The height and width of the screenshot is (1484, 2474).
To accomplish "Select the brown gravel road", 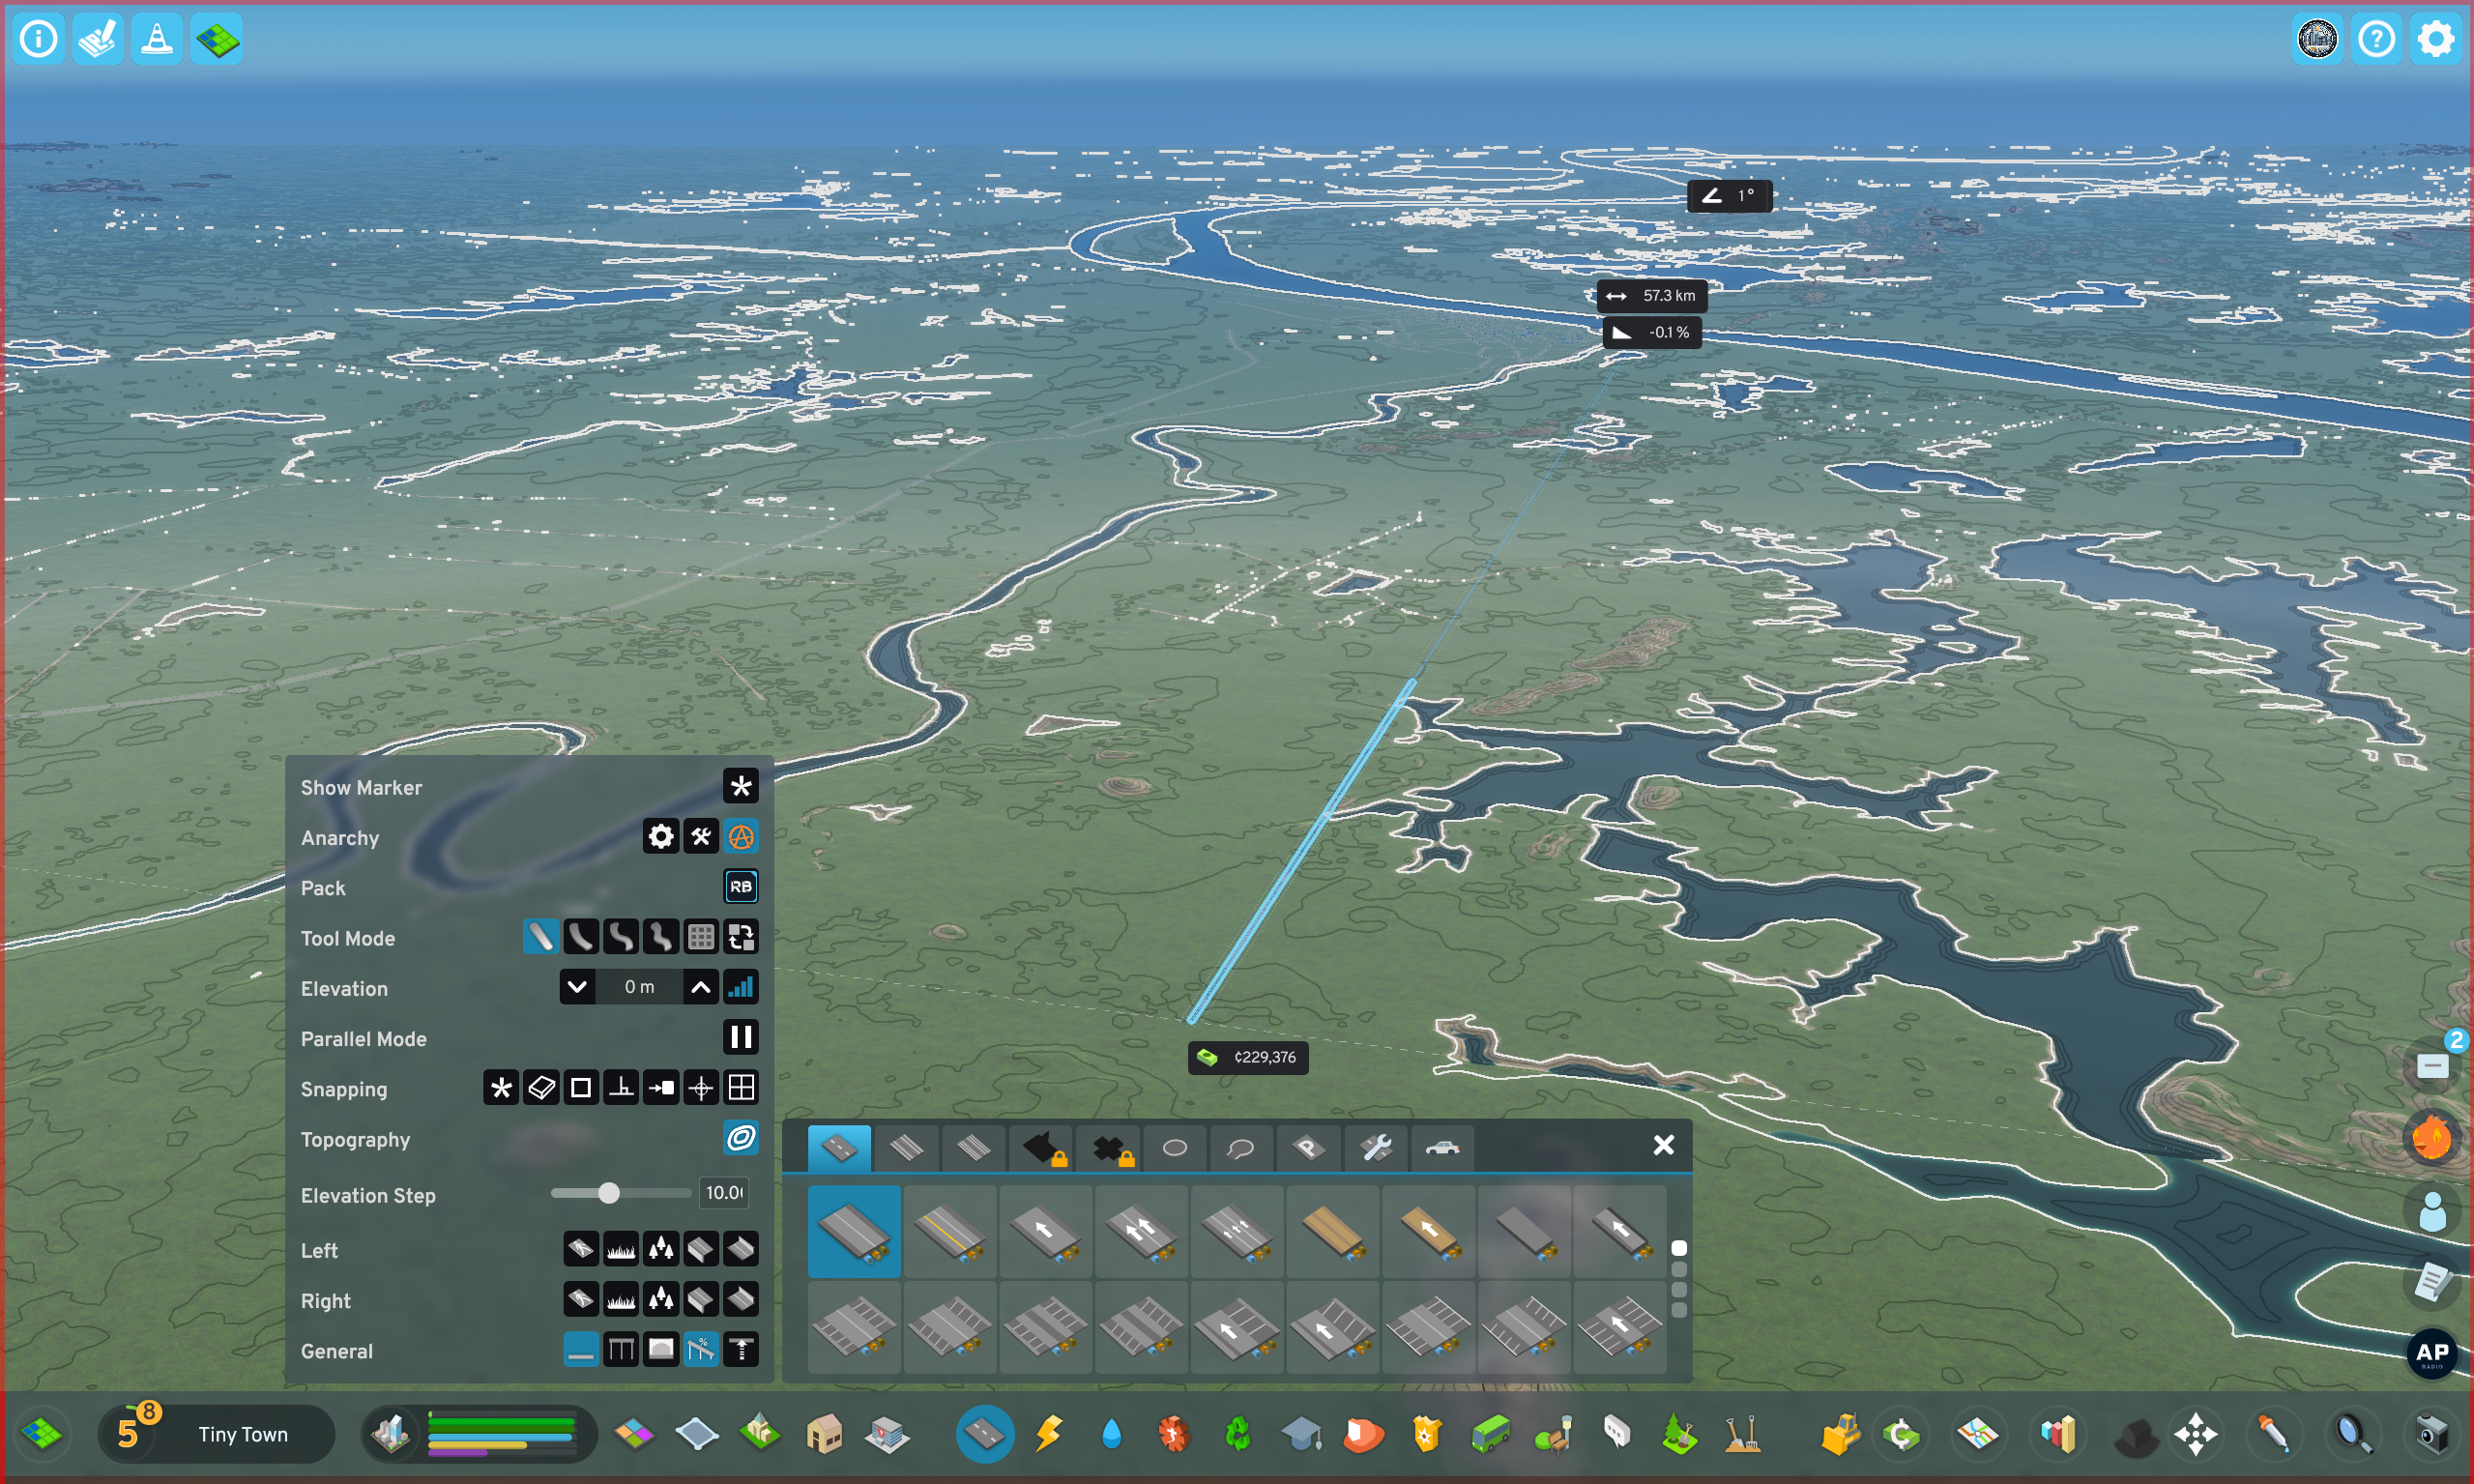I will (1333, 1232).
